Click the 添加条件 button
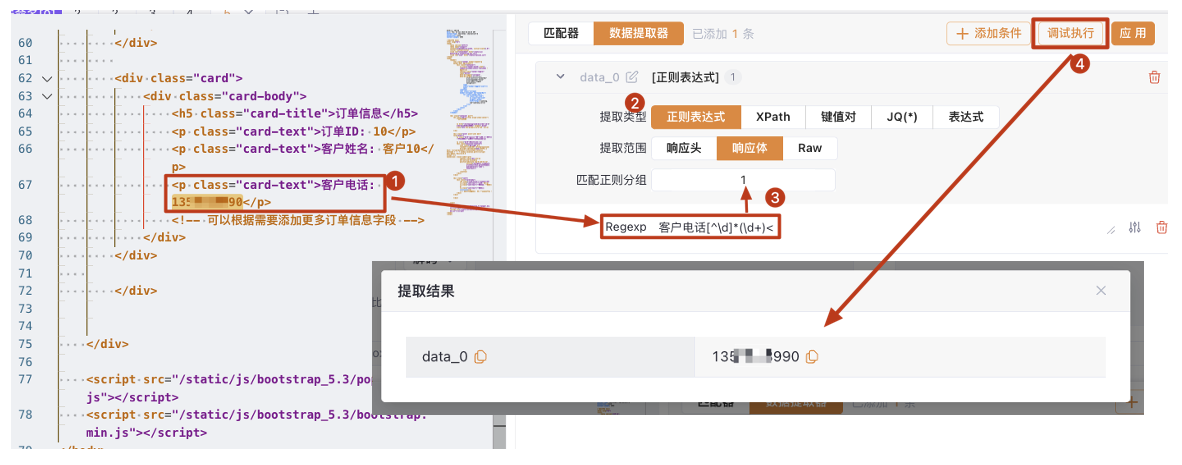The width and height of the screenshot is (1182, 465). click(988, 33)
